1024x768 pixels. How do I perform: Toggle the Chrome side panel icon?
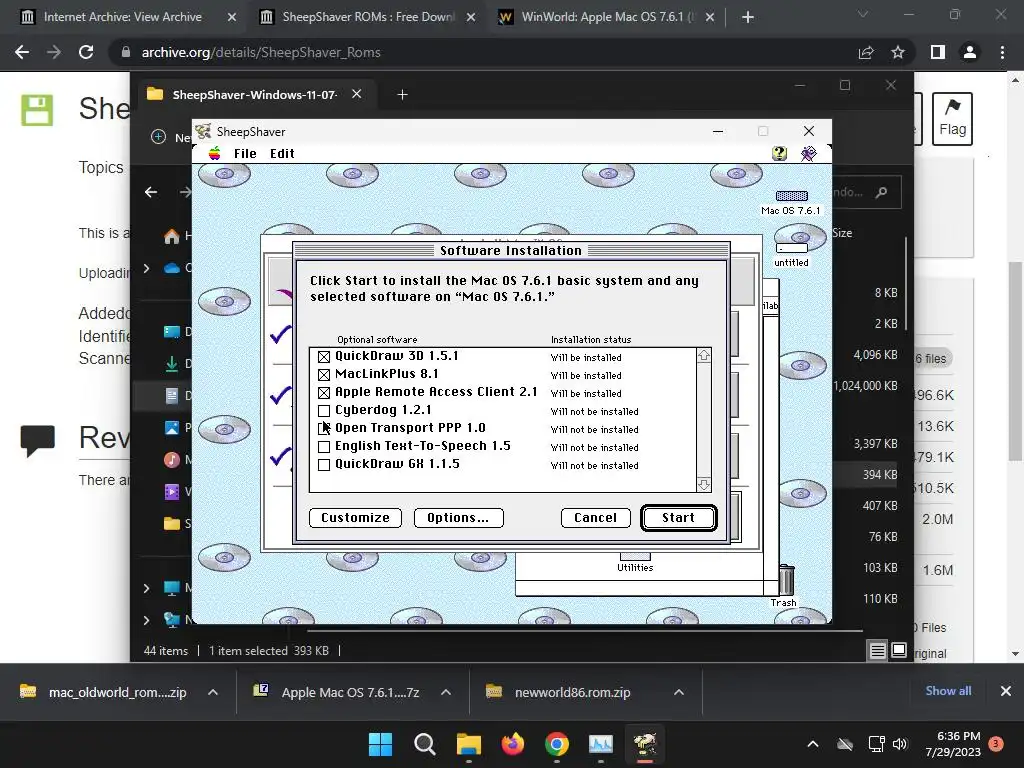coord(938,52)
